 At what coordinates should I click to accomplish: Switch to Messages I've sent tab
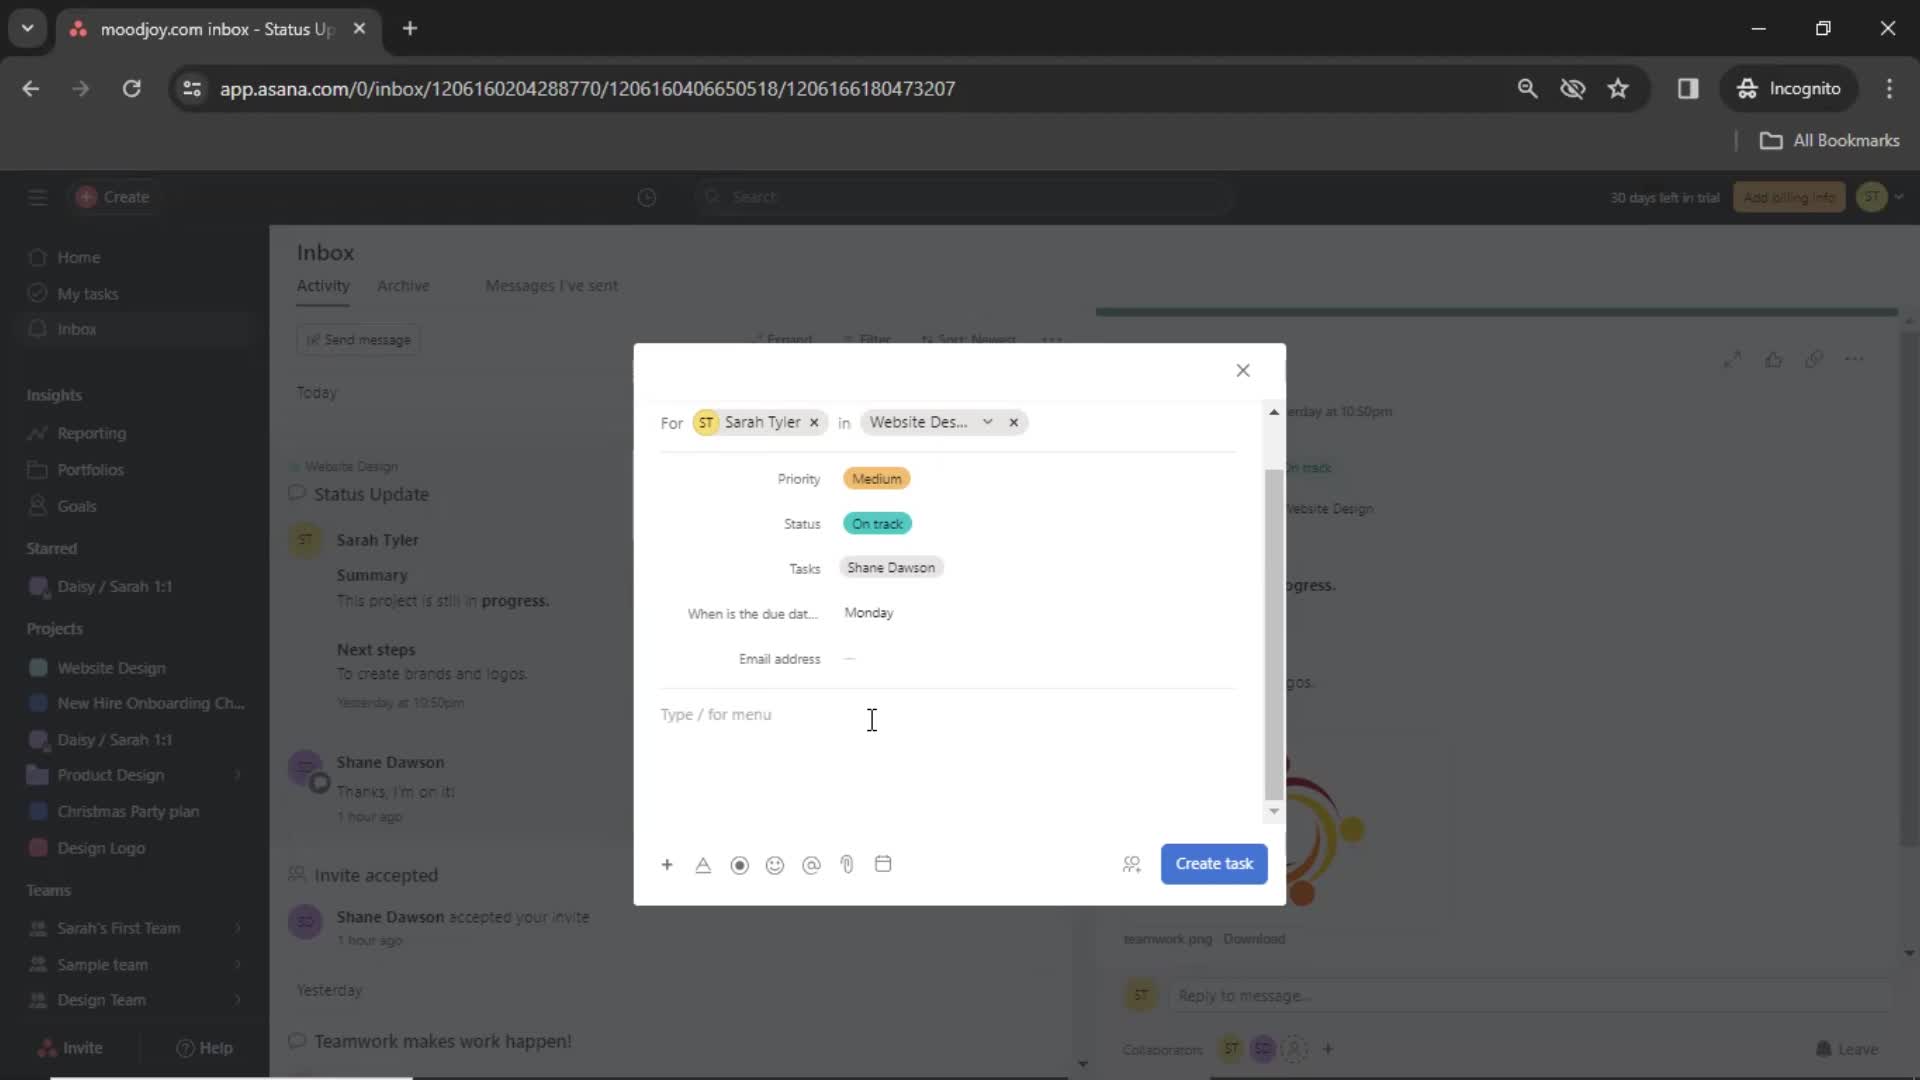point(553,285)
